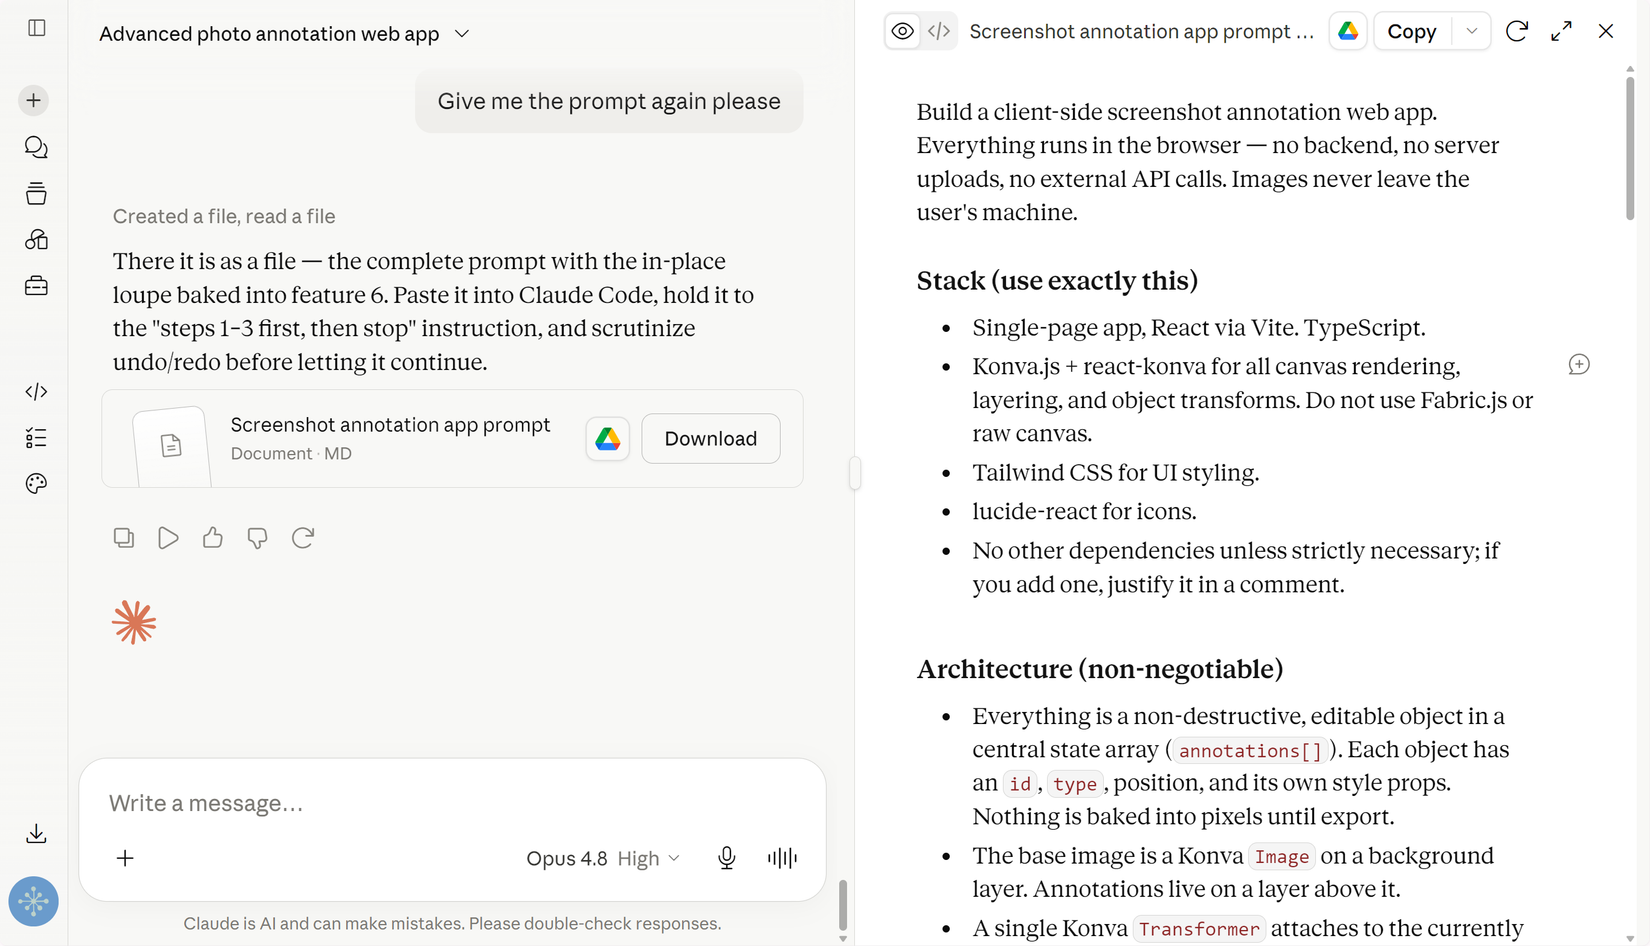Open Copy options dropdown arrow
Screen dimensions: 1650x946
click(x=1471, y=31)
